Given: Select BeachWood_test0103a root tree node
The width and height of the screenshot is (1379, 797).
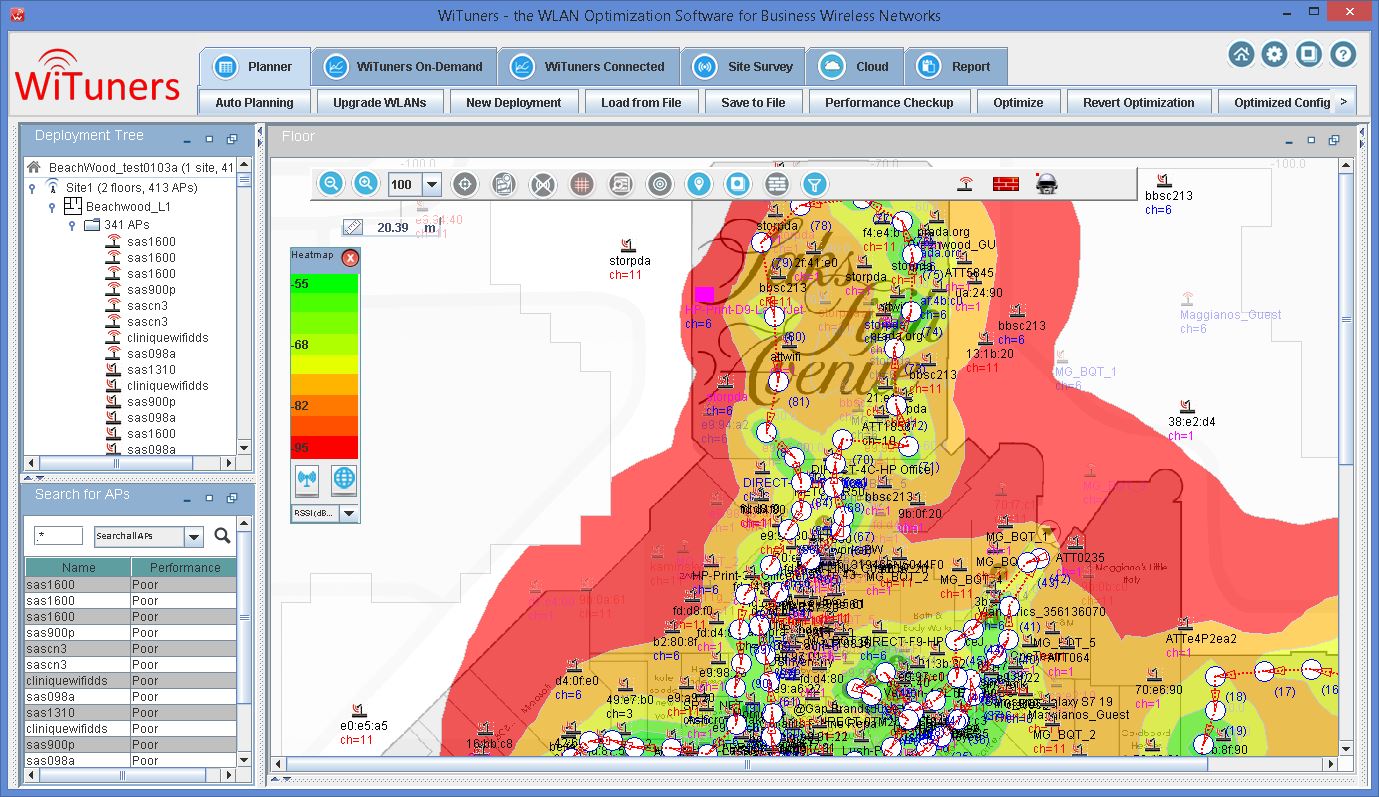Looking at the screenshot, I should click(x=141, y=167).
